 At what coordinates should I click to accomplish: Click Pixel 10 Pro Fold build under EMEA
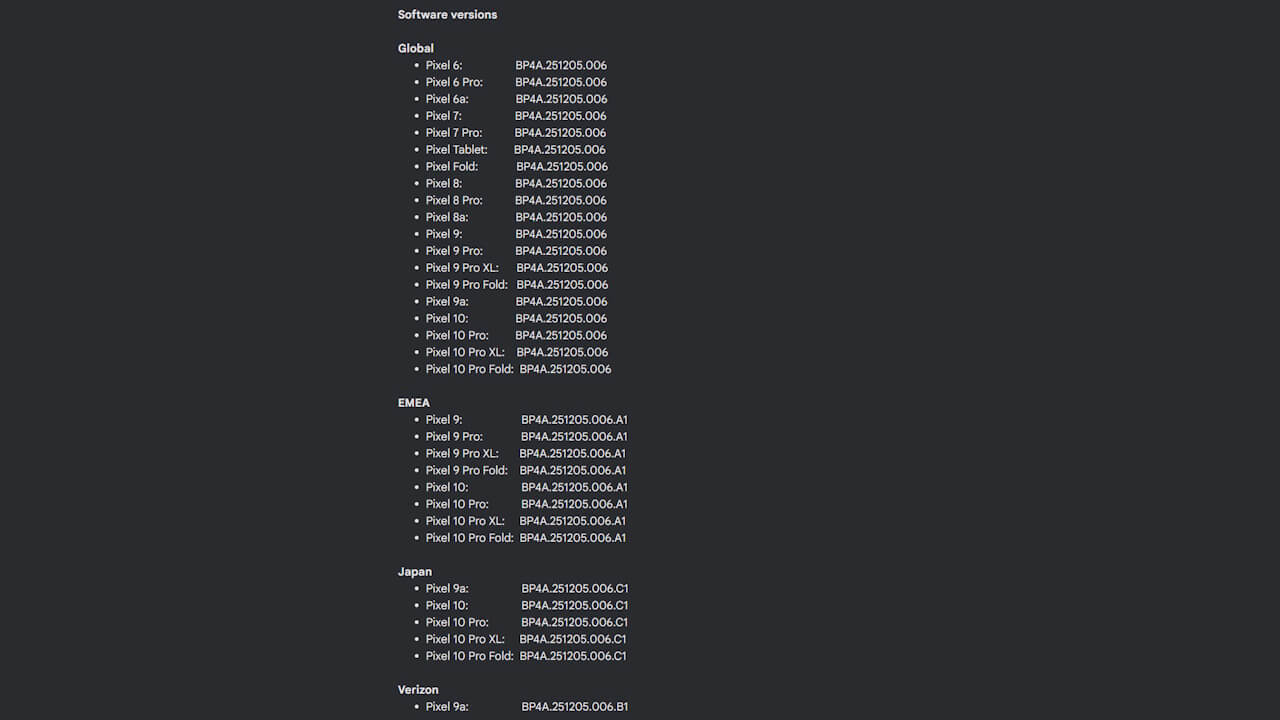click(572, 538)
